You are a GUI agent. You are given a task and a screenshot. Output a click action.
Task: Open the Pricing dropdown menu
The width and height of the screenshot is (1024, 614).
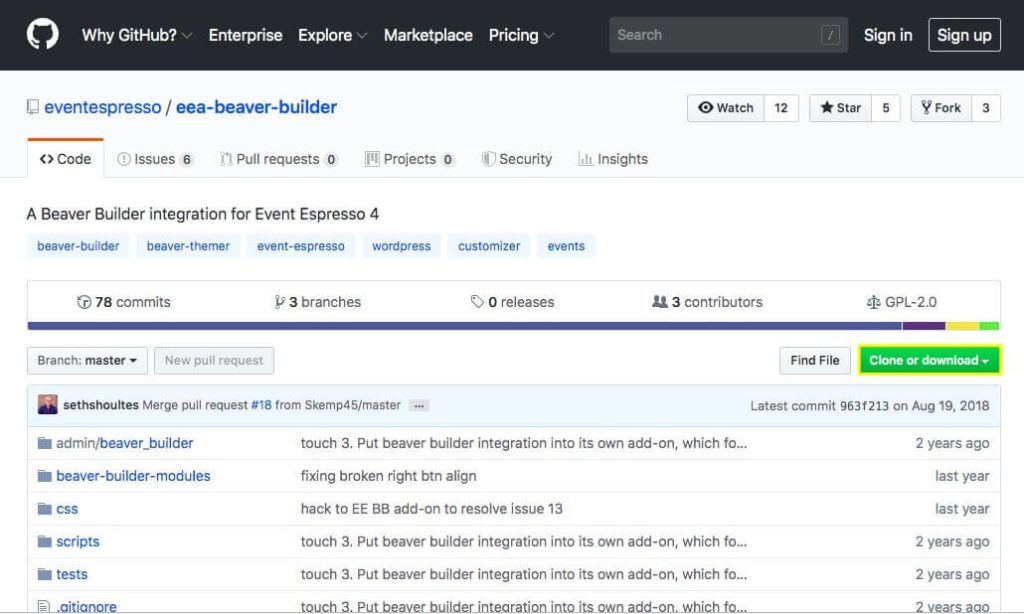coord(521,35)
